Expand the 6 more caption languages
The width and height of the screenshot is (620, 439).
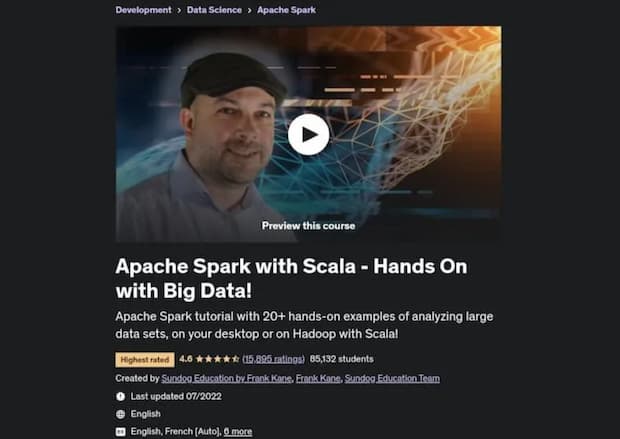[238, 431]
